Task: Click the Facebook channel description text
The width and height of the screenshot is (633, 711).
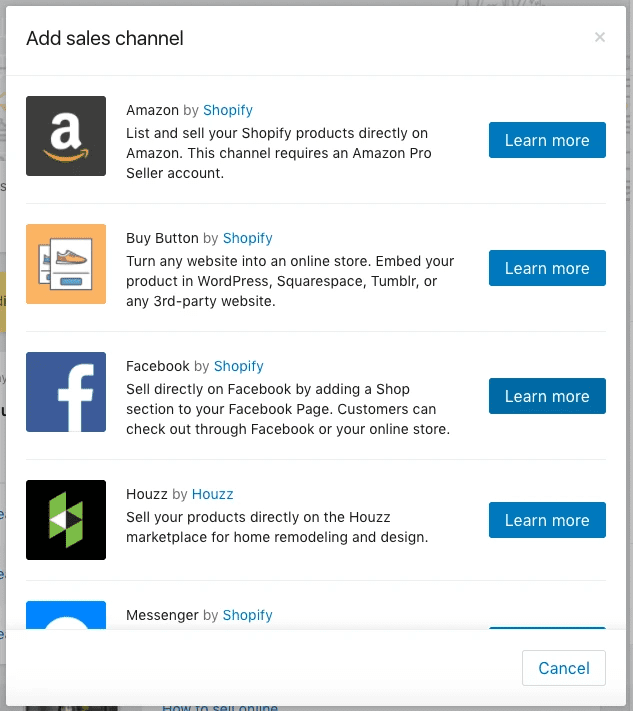Action: click(288, 409)
